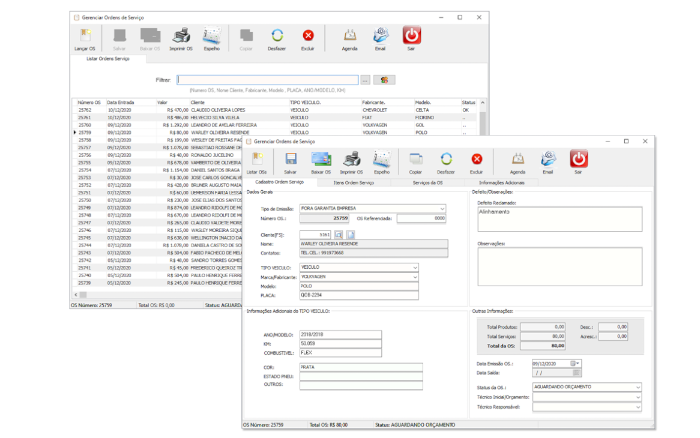Click the Cliente code field

[315, 234]
